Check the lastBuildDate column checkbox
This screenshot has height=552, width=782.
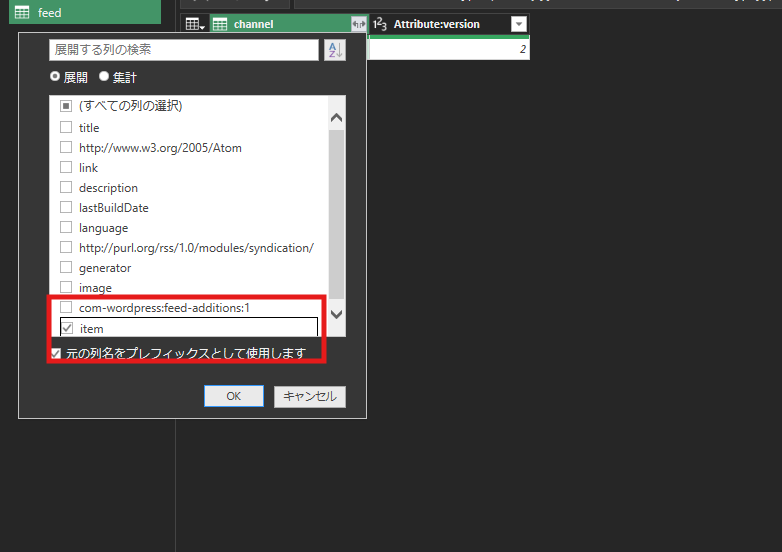click(66, 207)
